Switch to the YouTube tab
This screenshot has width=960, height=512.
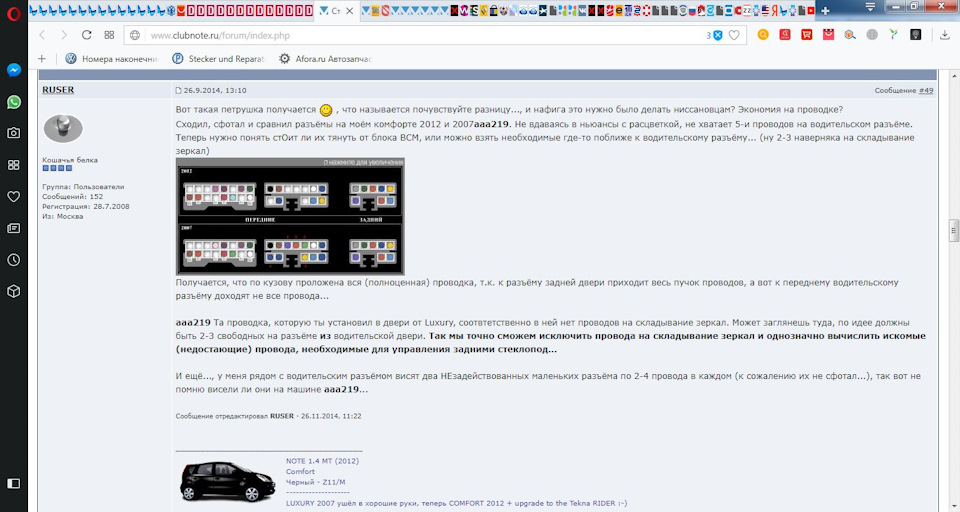pos(811,10)
